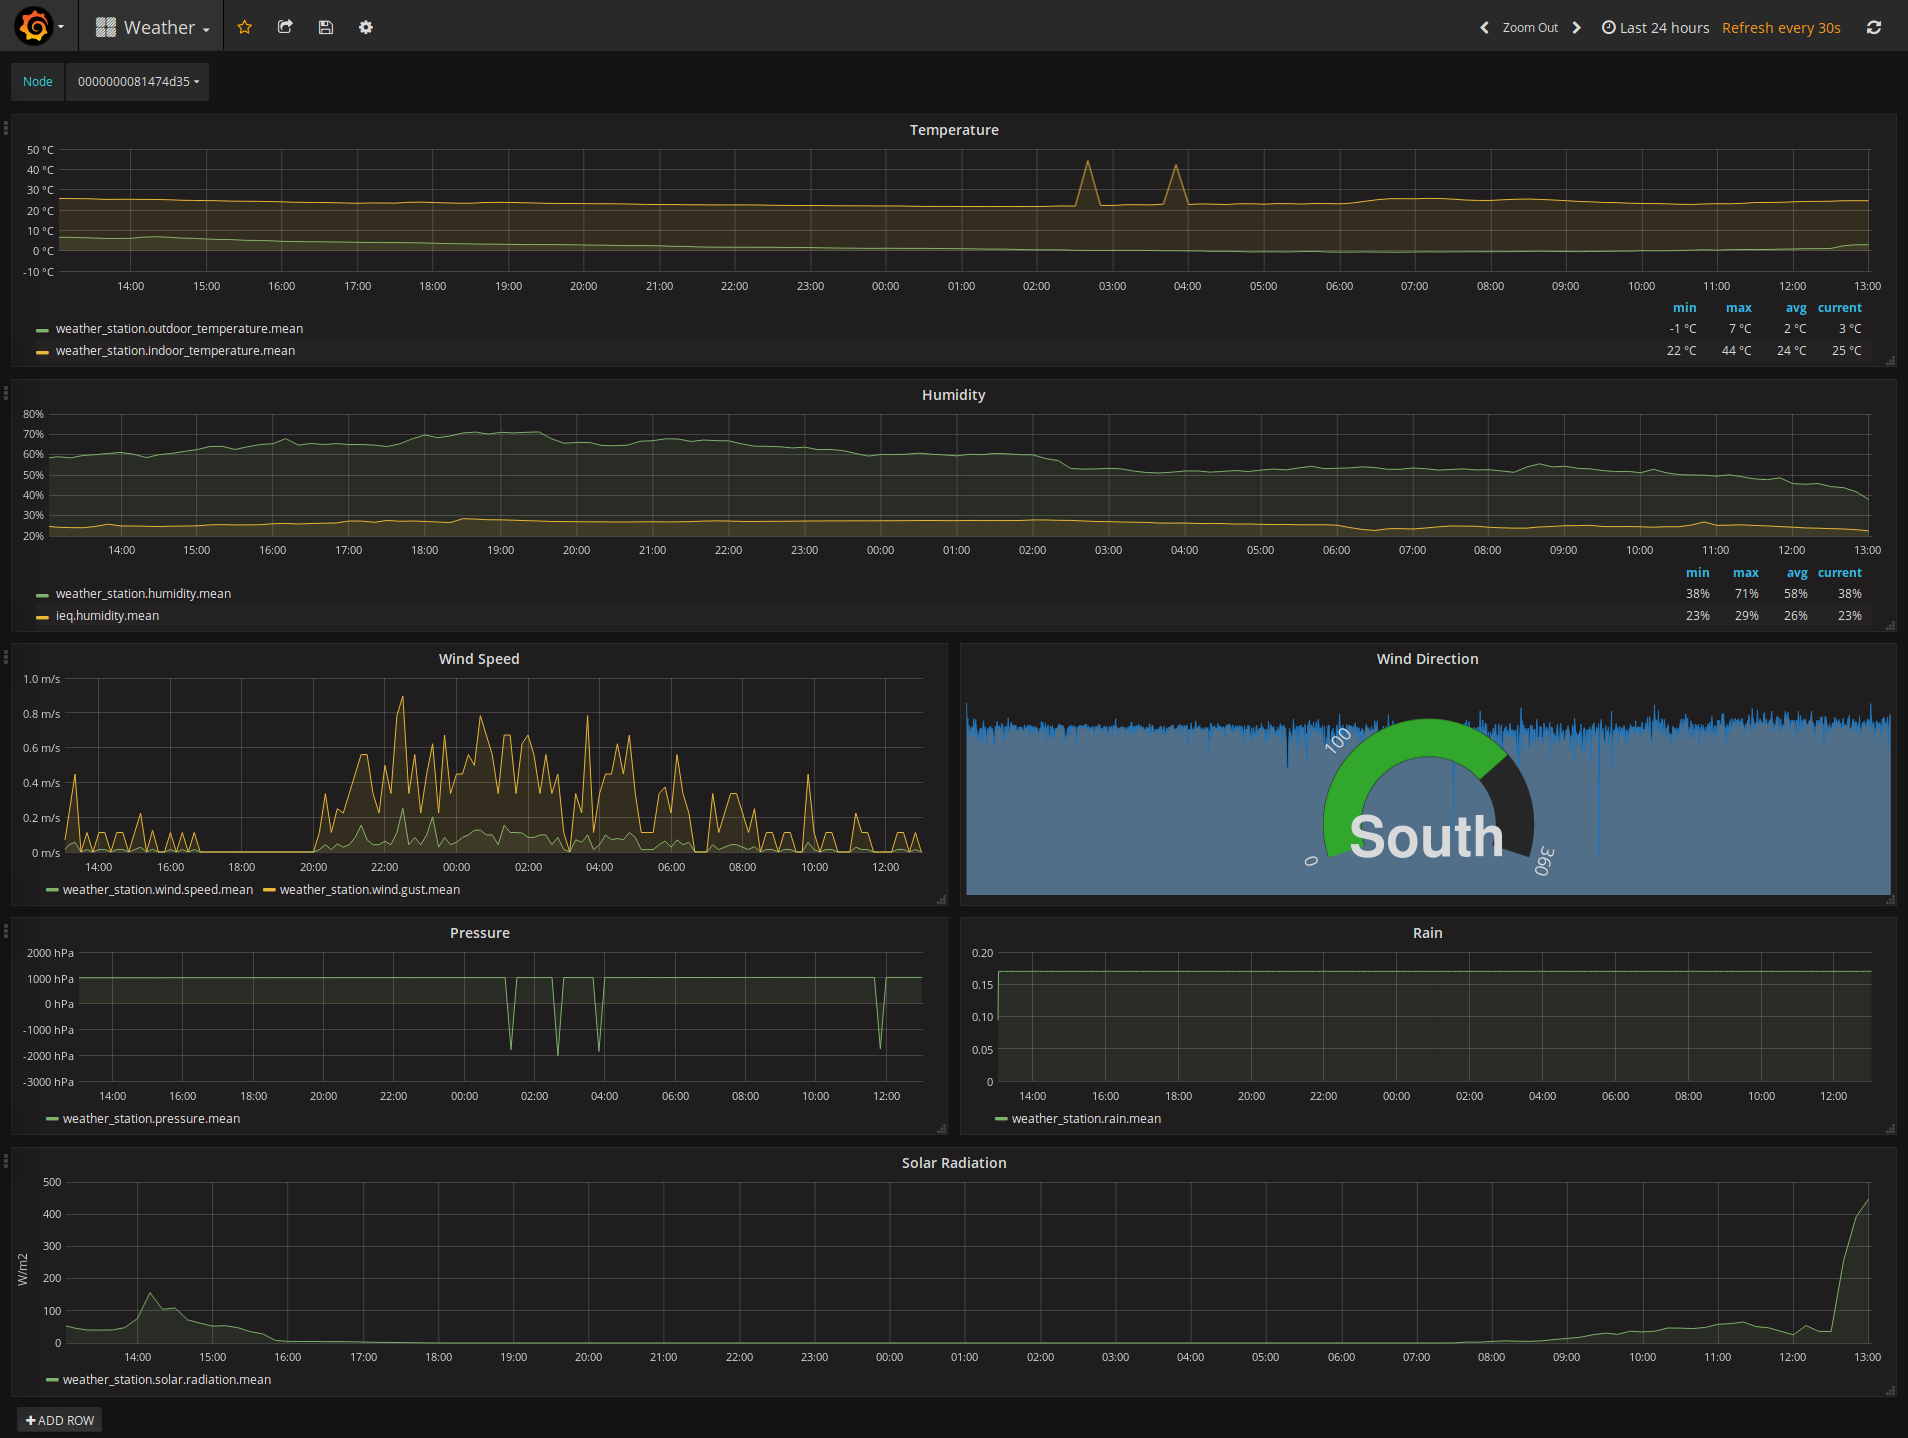Screen dimensions: 1908x1438
Task: Star the Weather dashboard
Action: pos(244,28)
